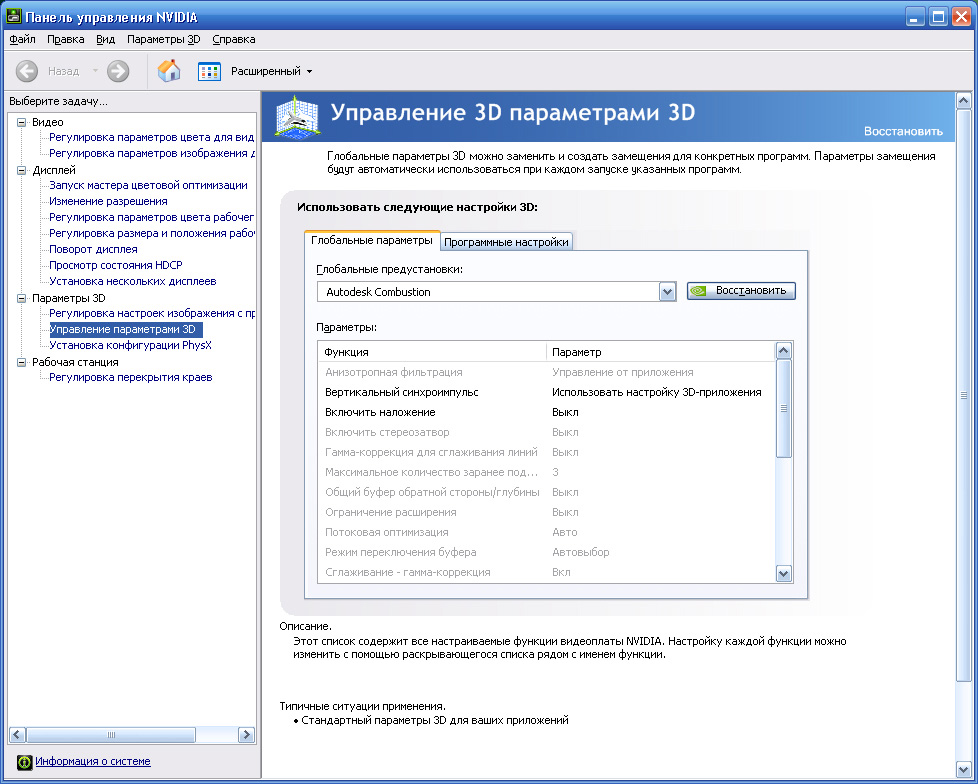Open the Home page icon
978x784 pixels.
coord(170,71)
